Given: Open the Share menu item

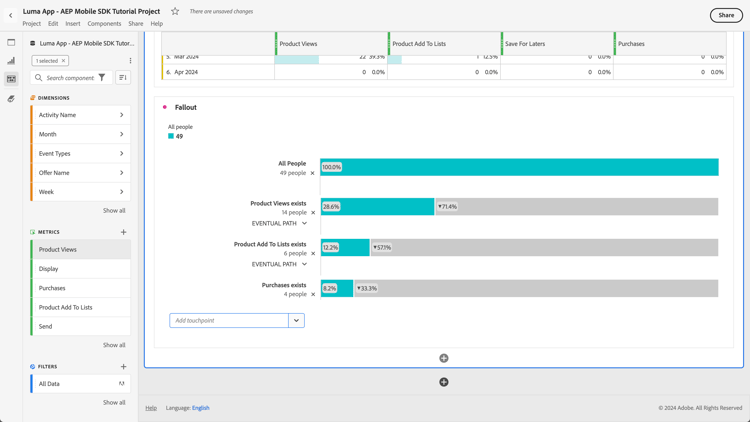Looking at the screenshot, I should [x=135, y=23].
